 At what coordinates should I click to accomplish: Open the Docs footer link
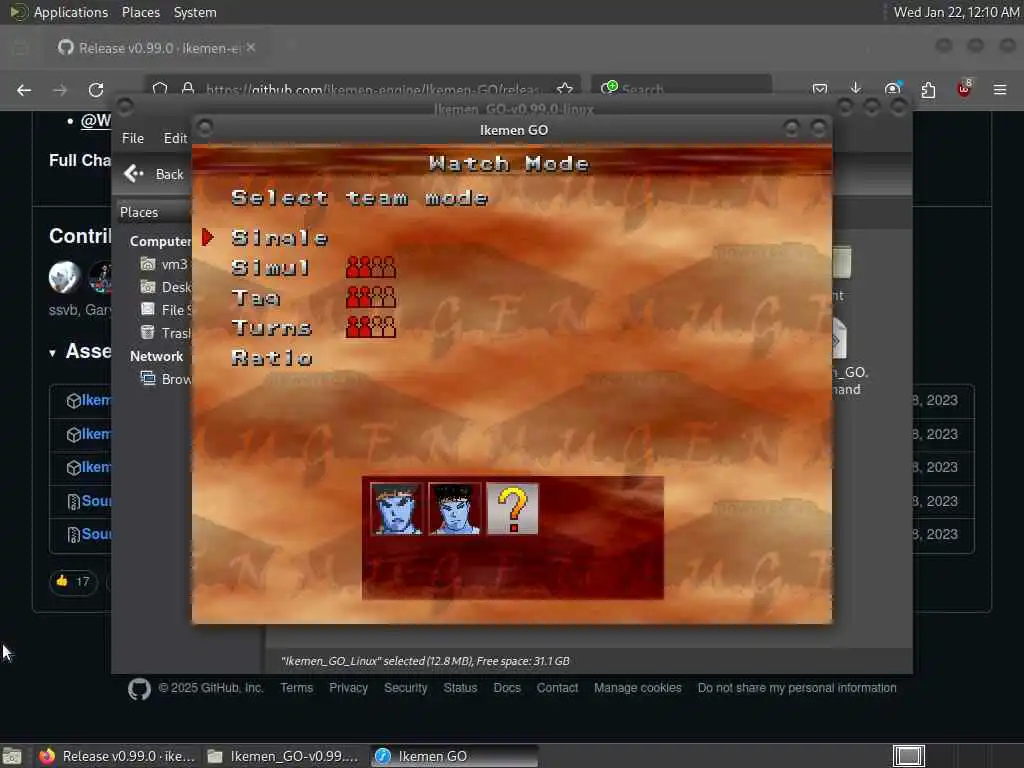click(507, 688)
